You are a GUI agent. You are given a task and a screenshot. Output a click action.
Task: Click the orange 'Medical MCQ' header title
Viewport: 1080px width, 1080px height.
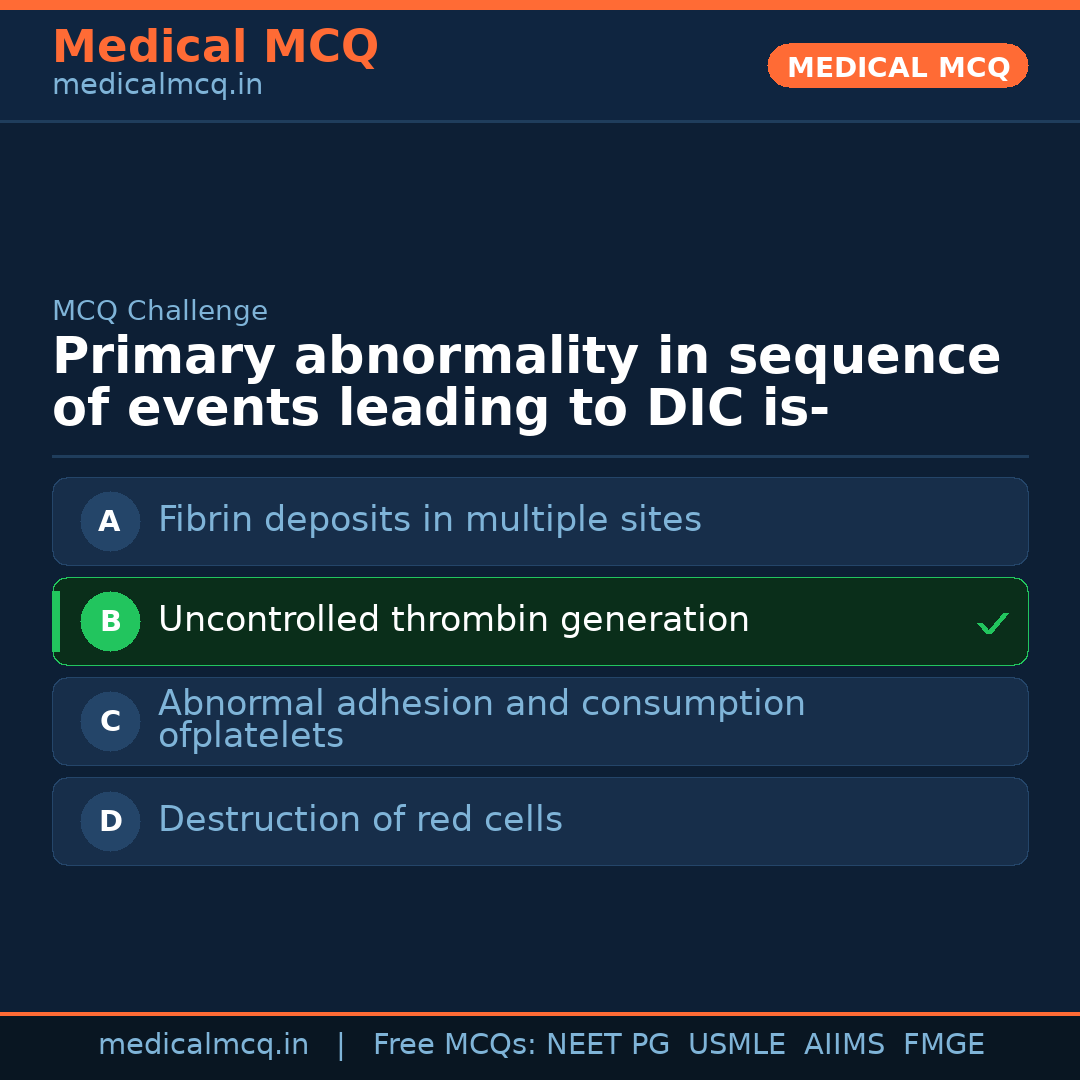215,47
